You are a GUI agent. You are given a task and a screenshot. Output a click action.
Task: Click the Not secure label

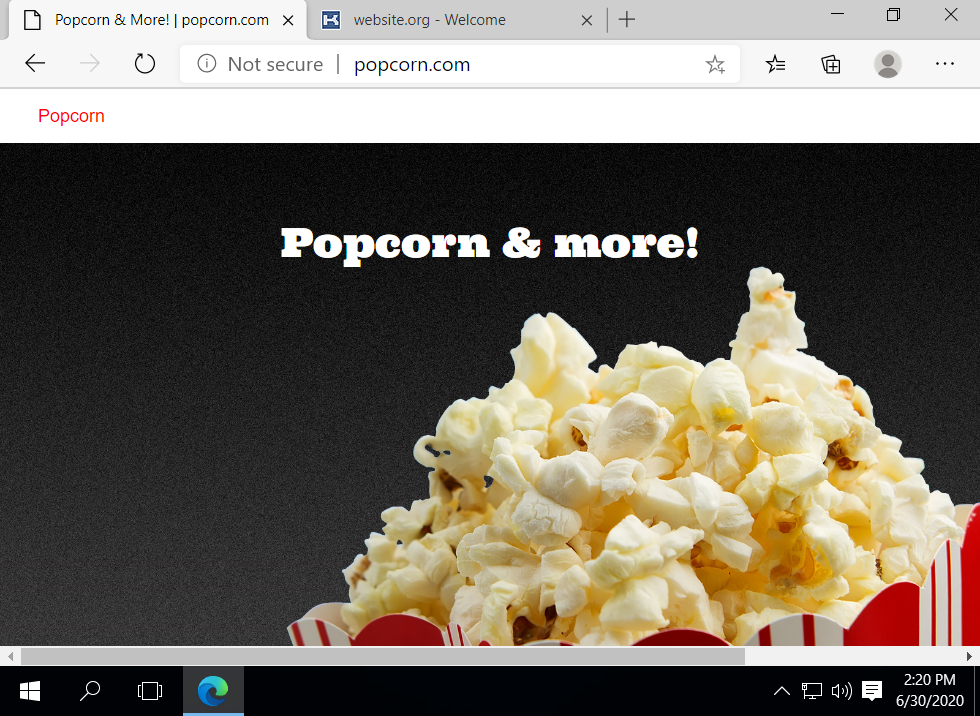[275, 64]
